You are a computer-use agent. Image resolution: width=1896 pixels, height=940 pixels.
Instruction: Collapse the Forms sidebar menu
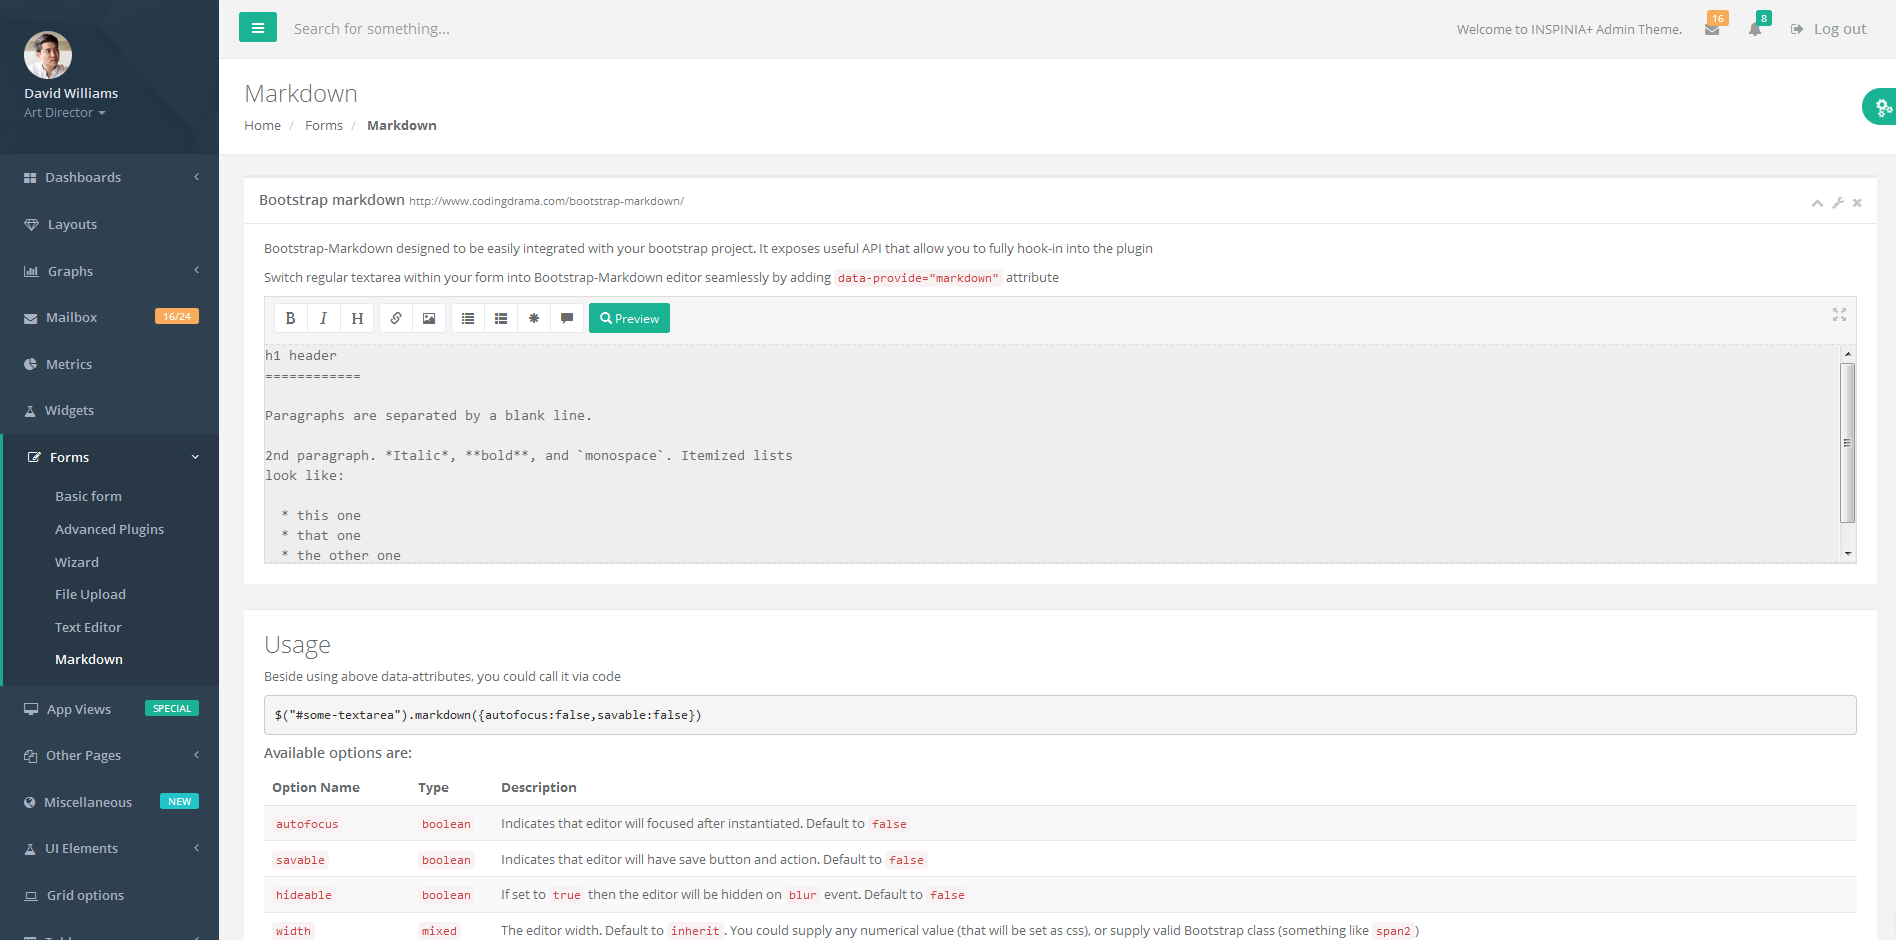(110, 457)
